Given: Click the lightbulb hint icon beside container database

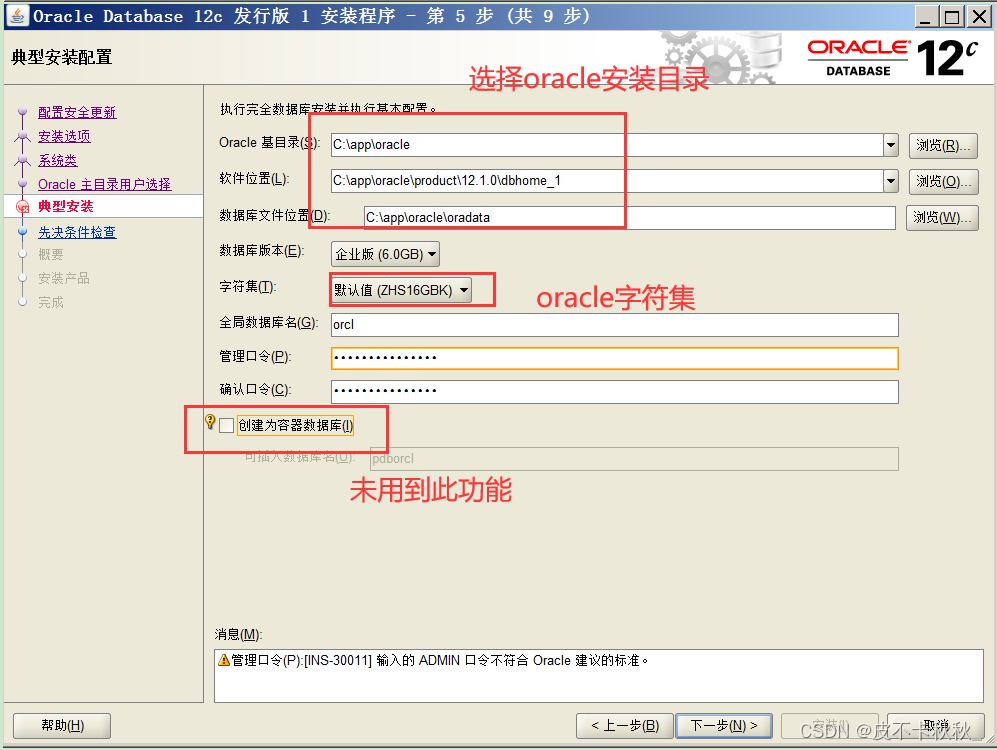Looking at the screenshot, I should [210, 422].
